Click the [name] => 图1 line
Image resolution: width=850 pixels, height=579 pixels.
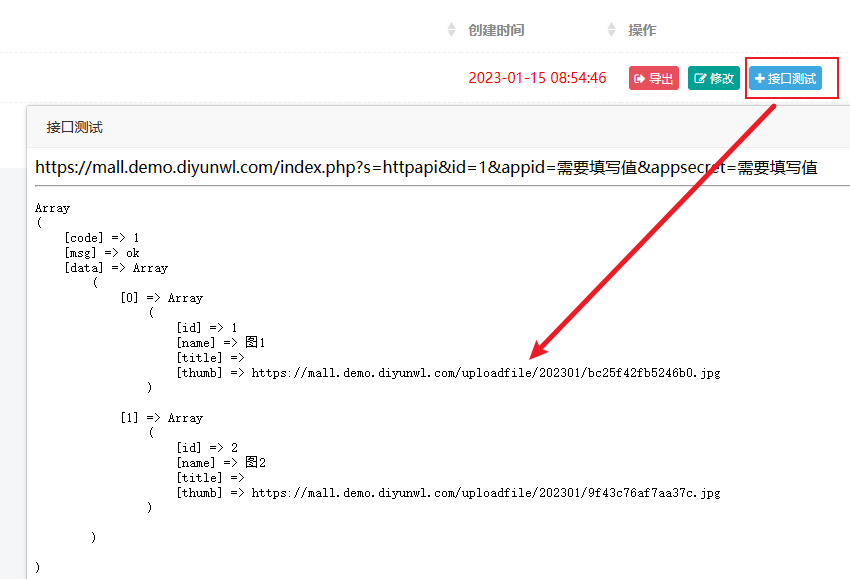tap(221, 343)
